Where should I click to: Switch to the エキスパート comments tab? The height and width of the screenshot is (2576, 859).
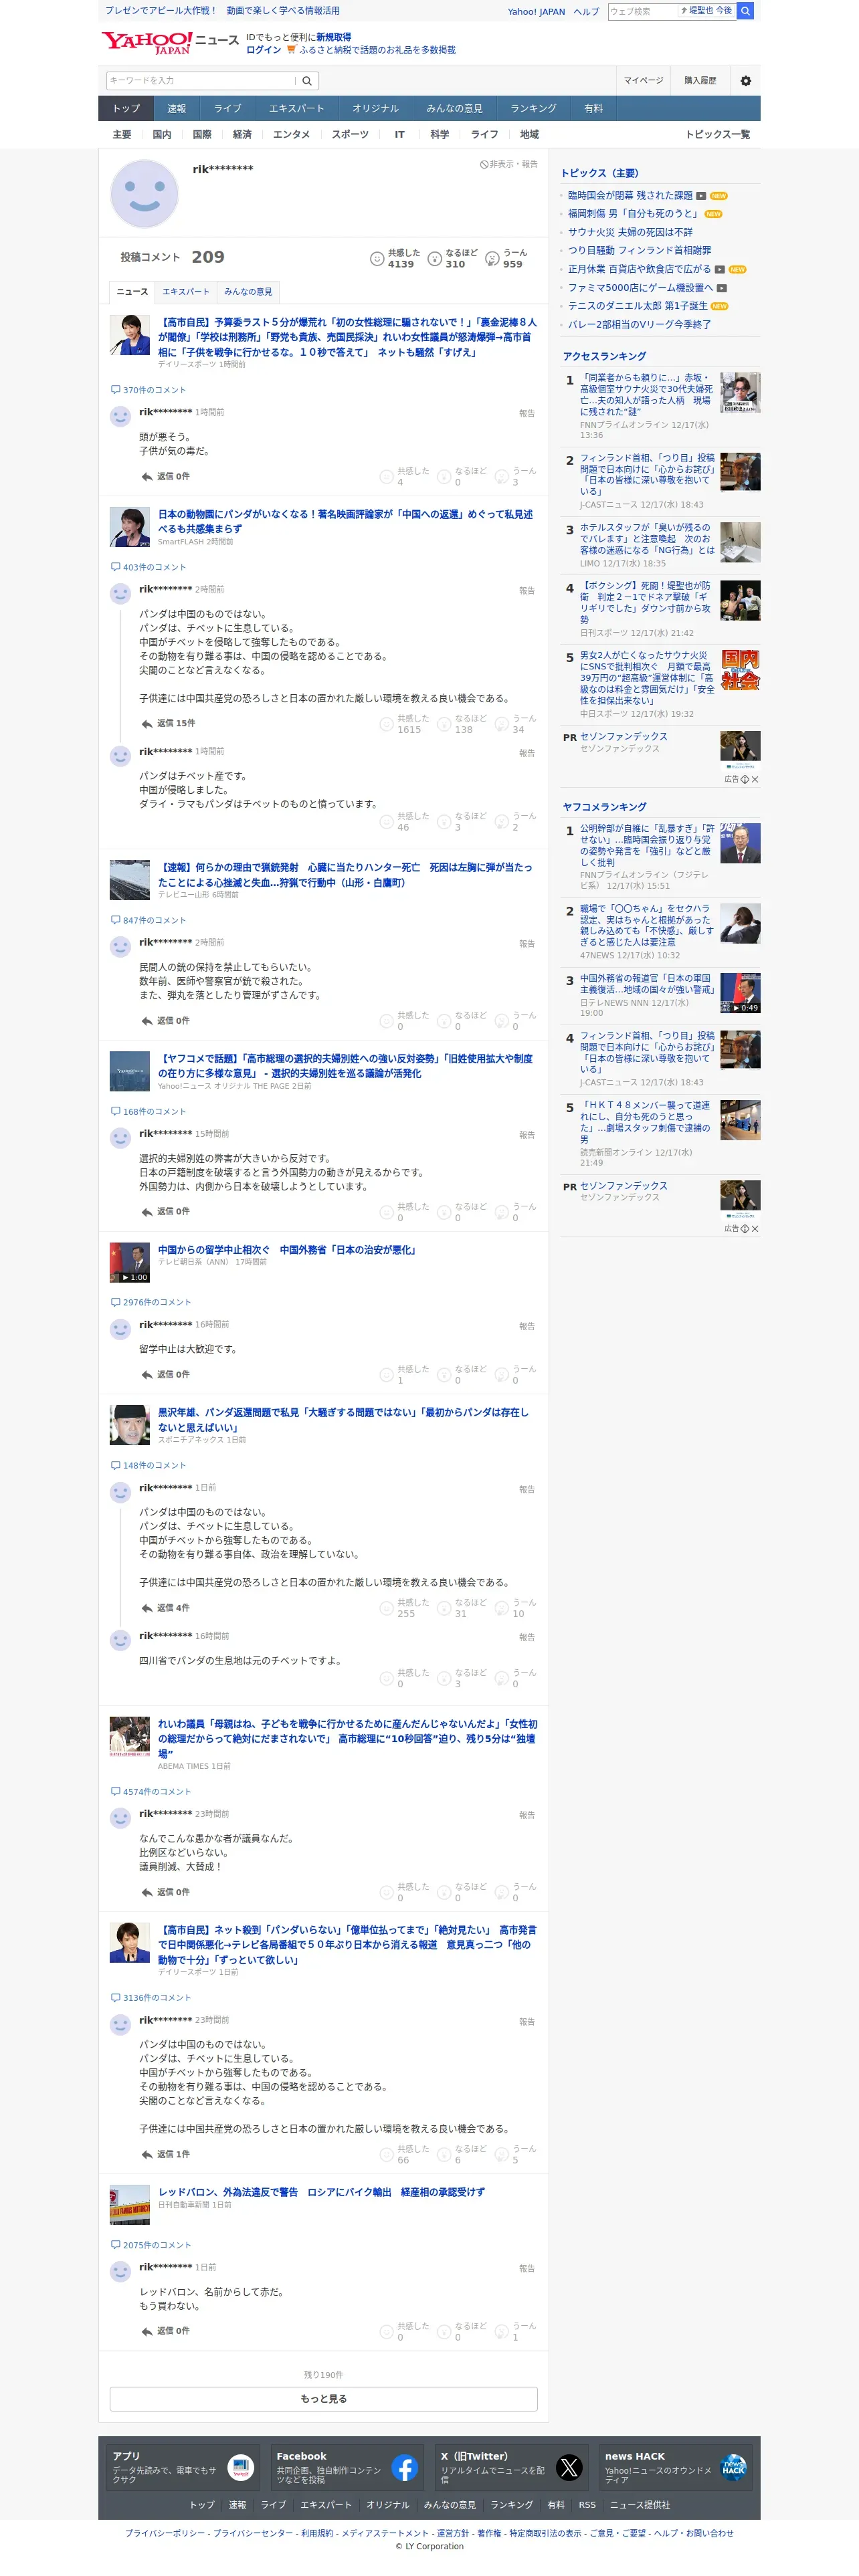click(x=186, y=291)
